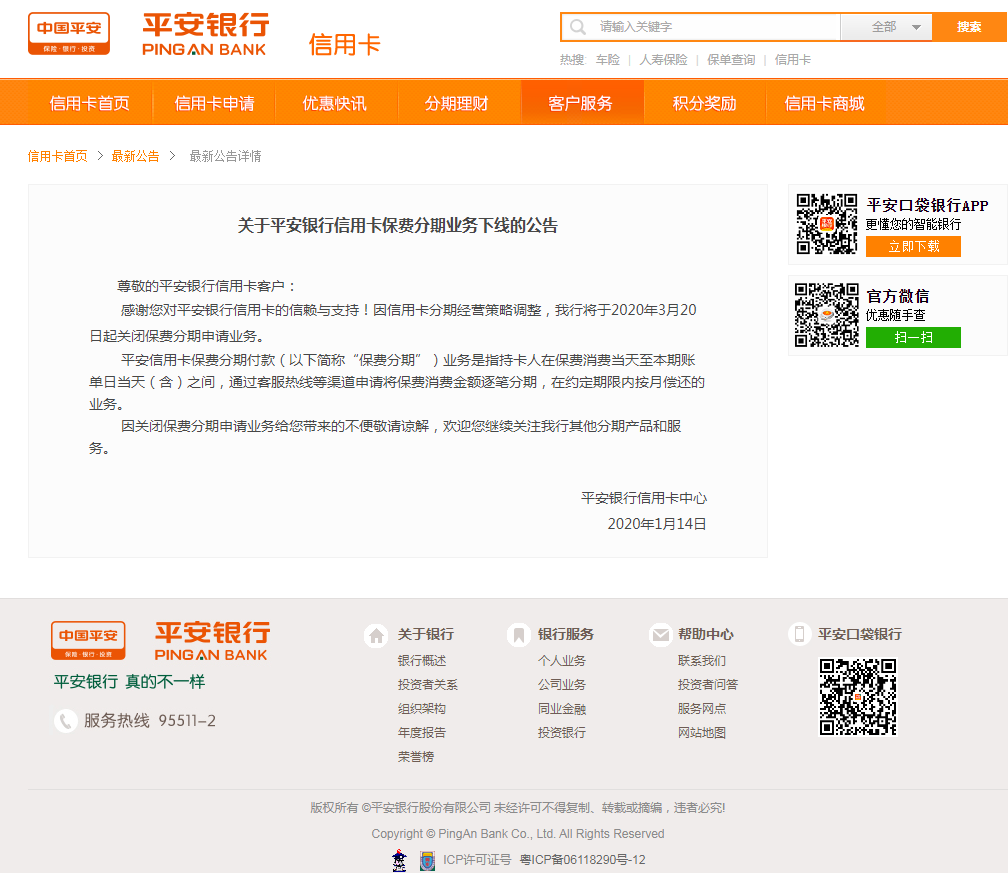This screenshot has height=875, width=1008.
Task: Click the footer Ping An Bank logo
Action: click(x=212, y=641)
